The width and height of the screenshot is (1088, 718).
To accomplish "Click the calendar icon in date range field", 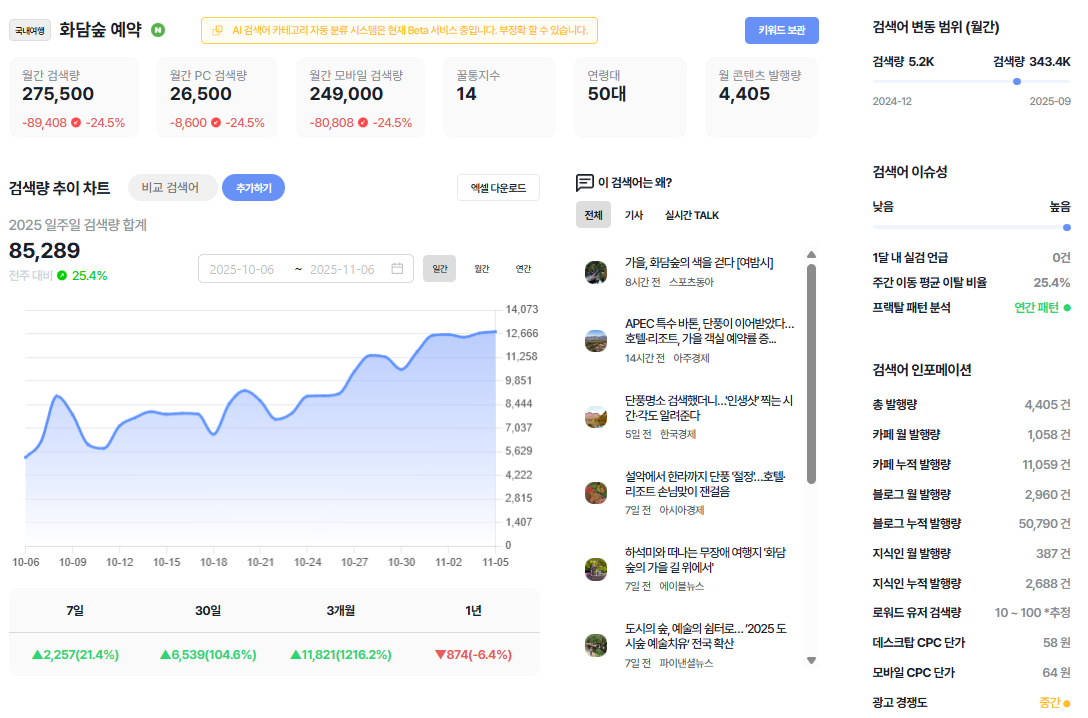I will [x=397, y=268].
